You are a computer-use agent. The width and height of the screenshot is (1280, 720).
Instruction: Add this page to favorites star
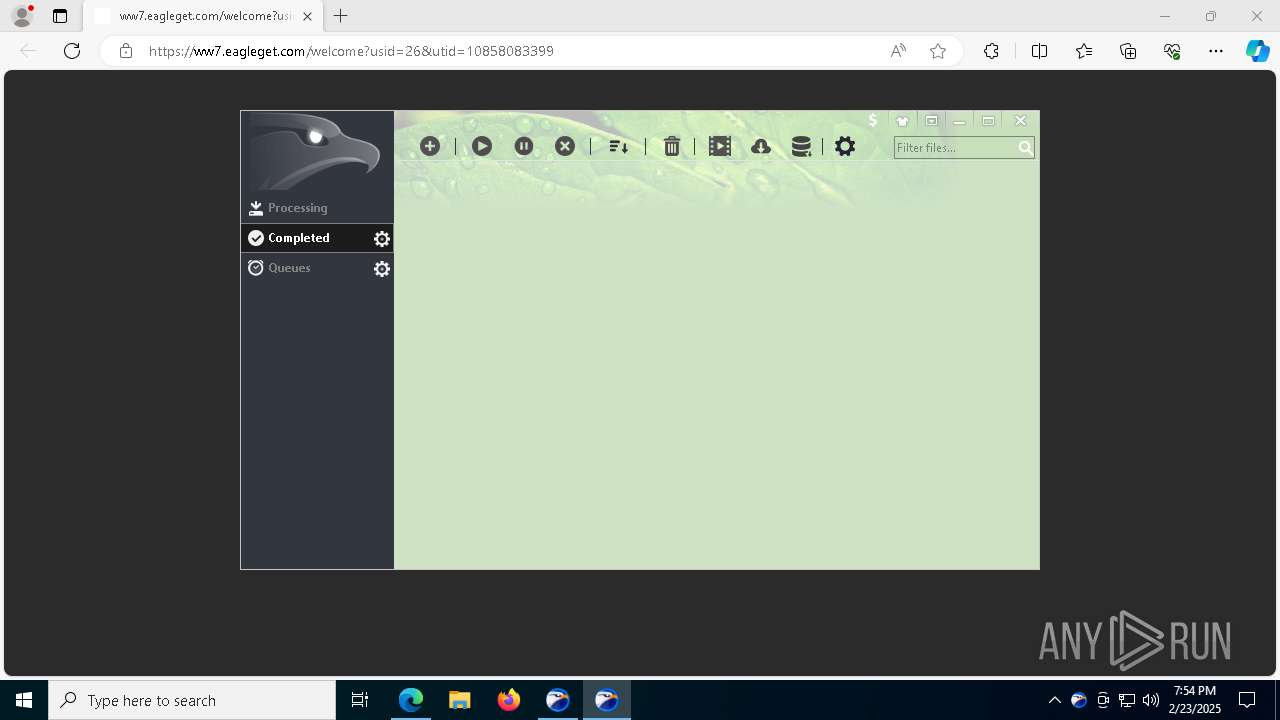click(938, 51)
